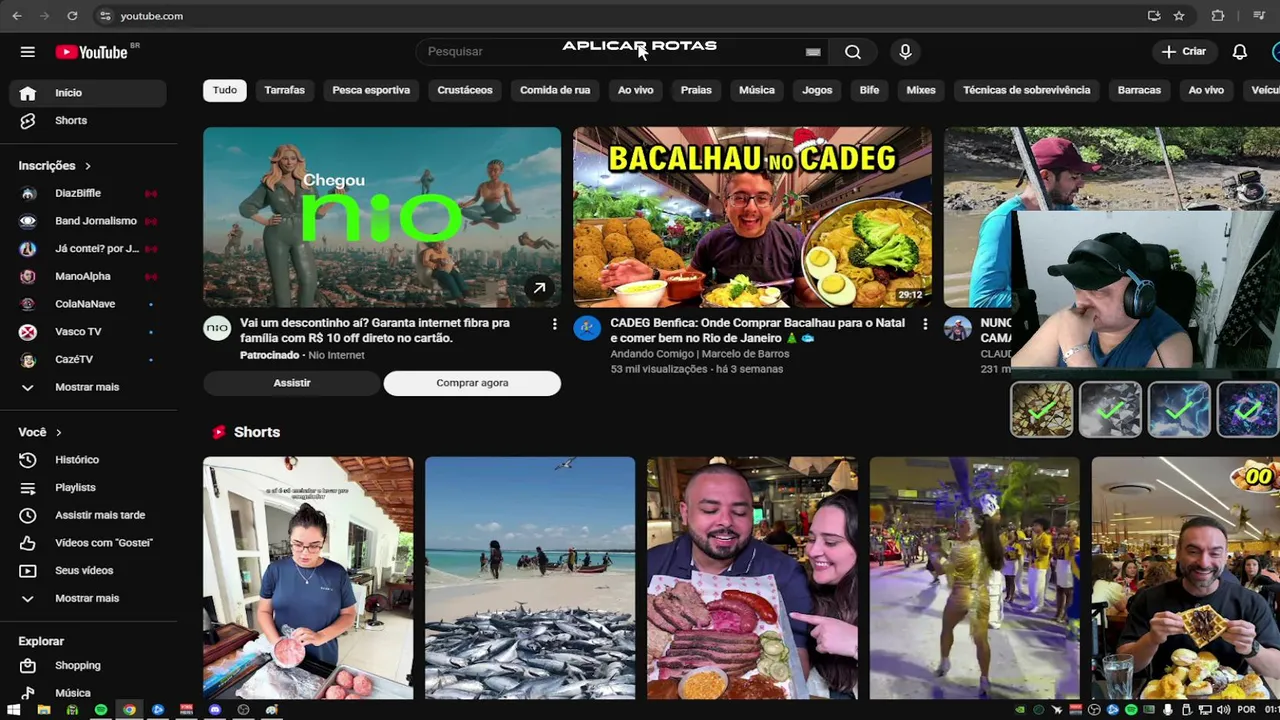Select the Barracas filter chip
The image size is (1280, 720).
point(1139,90)
